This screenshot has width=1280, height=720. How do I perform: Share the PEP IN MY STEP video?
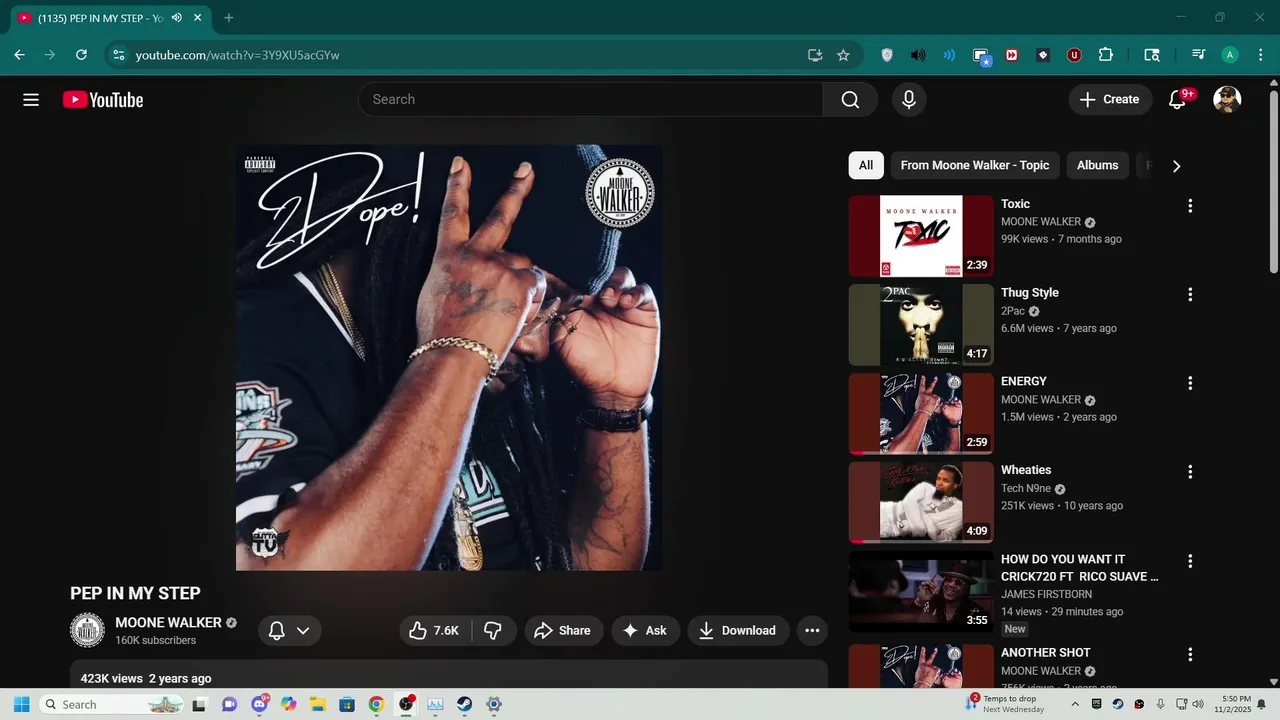pos(563,630)
